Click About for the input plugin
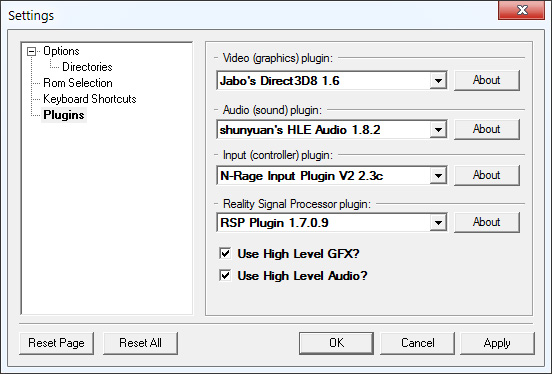552x374 pixels. pyautogui.click(x=487, y=175)
